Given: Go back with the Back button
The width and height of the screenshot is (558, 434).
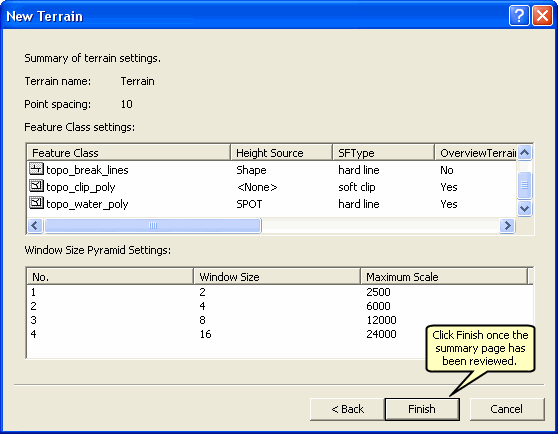Looking at the screenshot, I should point(347,409).
